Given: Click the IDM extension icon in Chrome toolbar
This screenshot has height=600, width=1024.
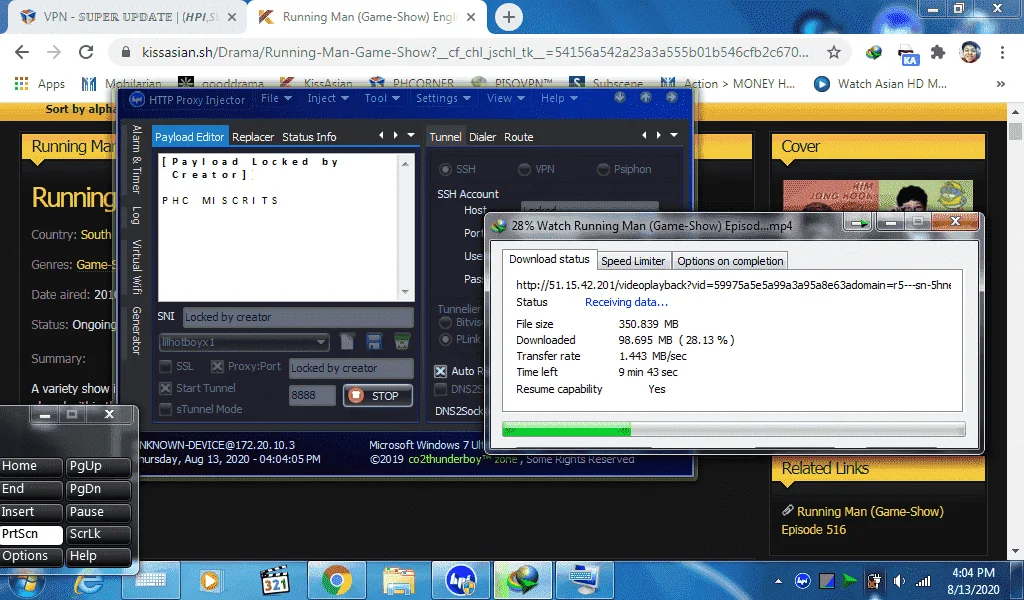Looking at the screenshot, I should click(x=874, y=52).
